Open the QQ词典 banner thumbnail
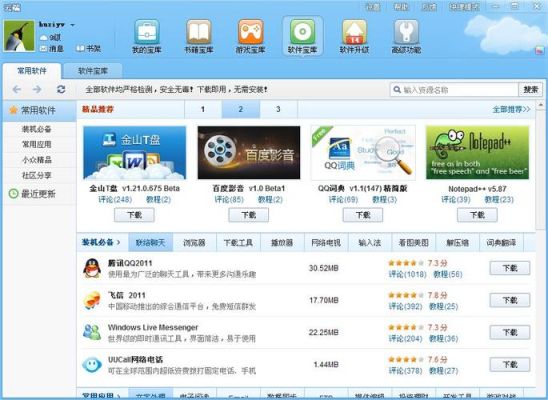 point(363,153)
